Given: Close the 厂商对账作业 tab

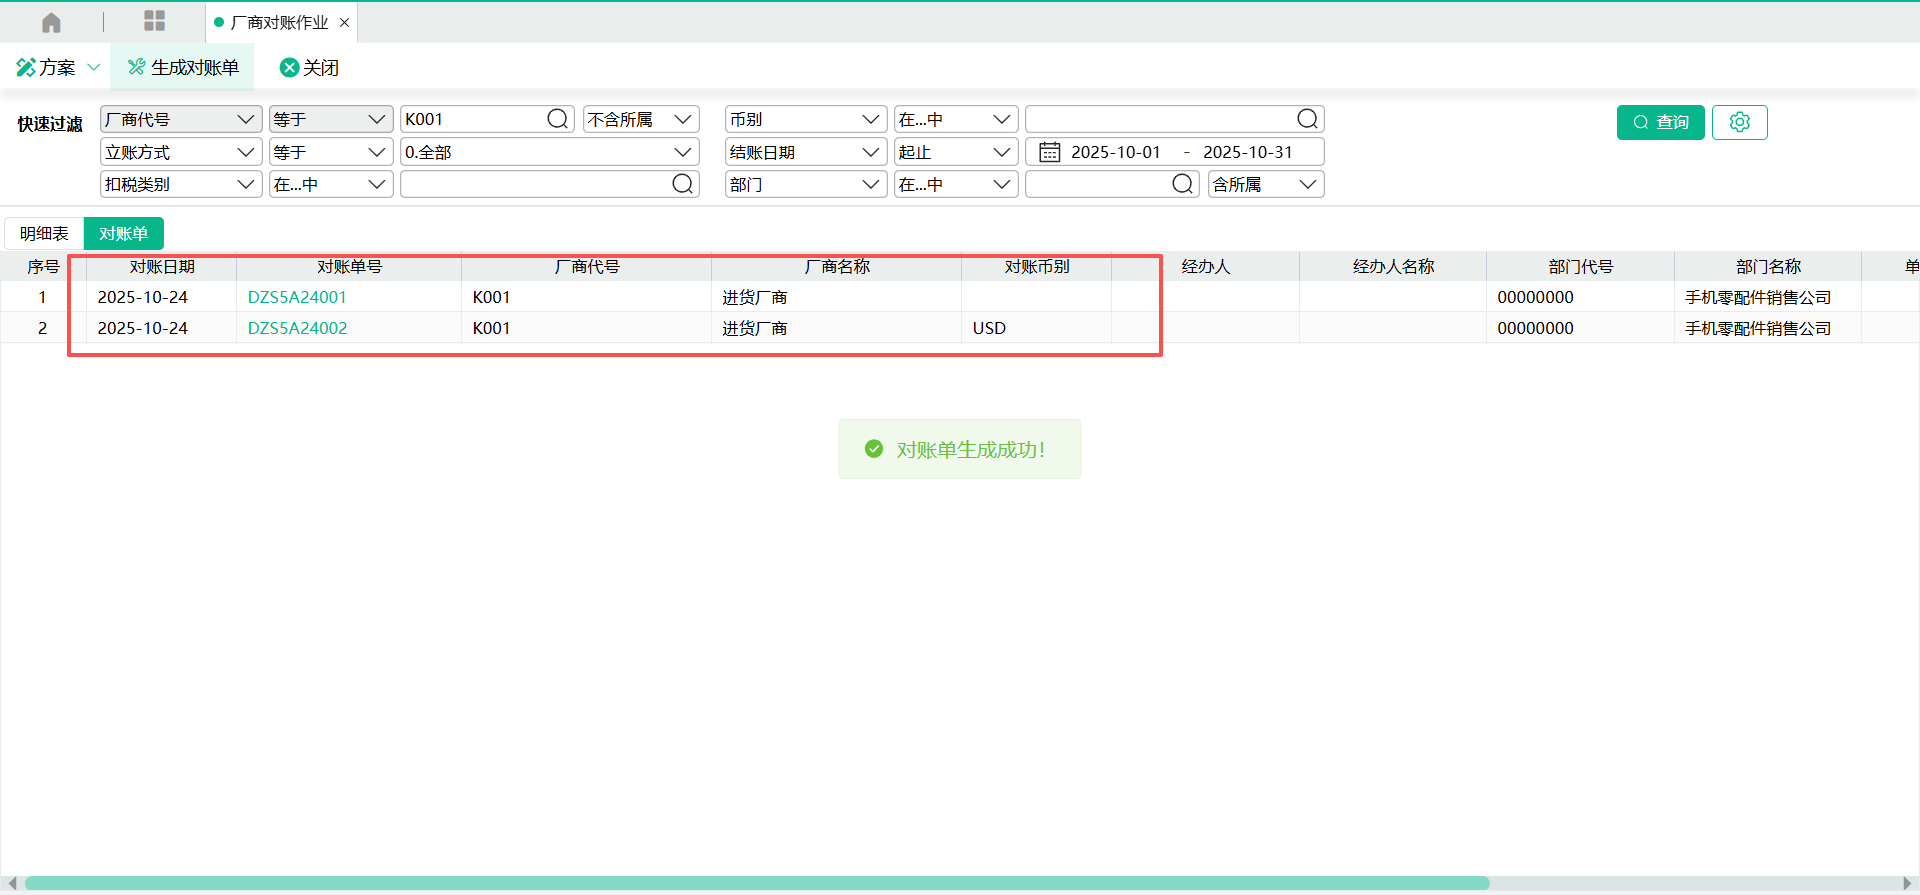Looking at the screenshot, I should 344,22.
